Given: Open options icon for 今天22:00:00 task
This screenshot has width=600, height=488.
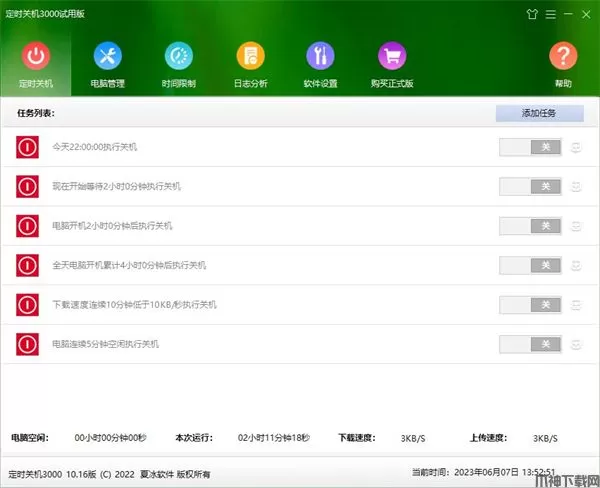Looking at the screenshot, I should pos(576,147).
